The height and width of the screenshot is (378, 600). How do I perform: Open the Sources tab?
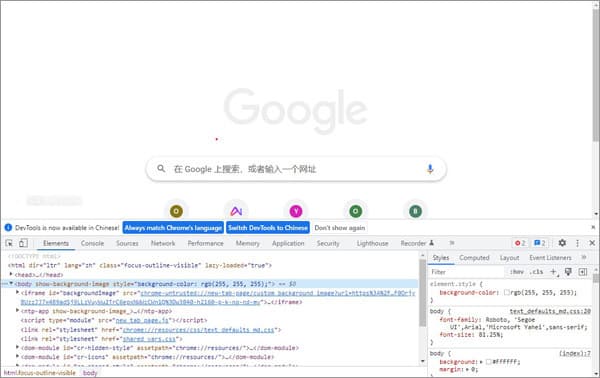pos(127,243)
